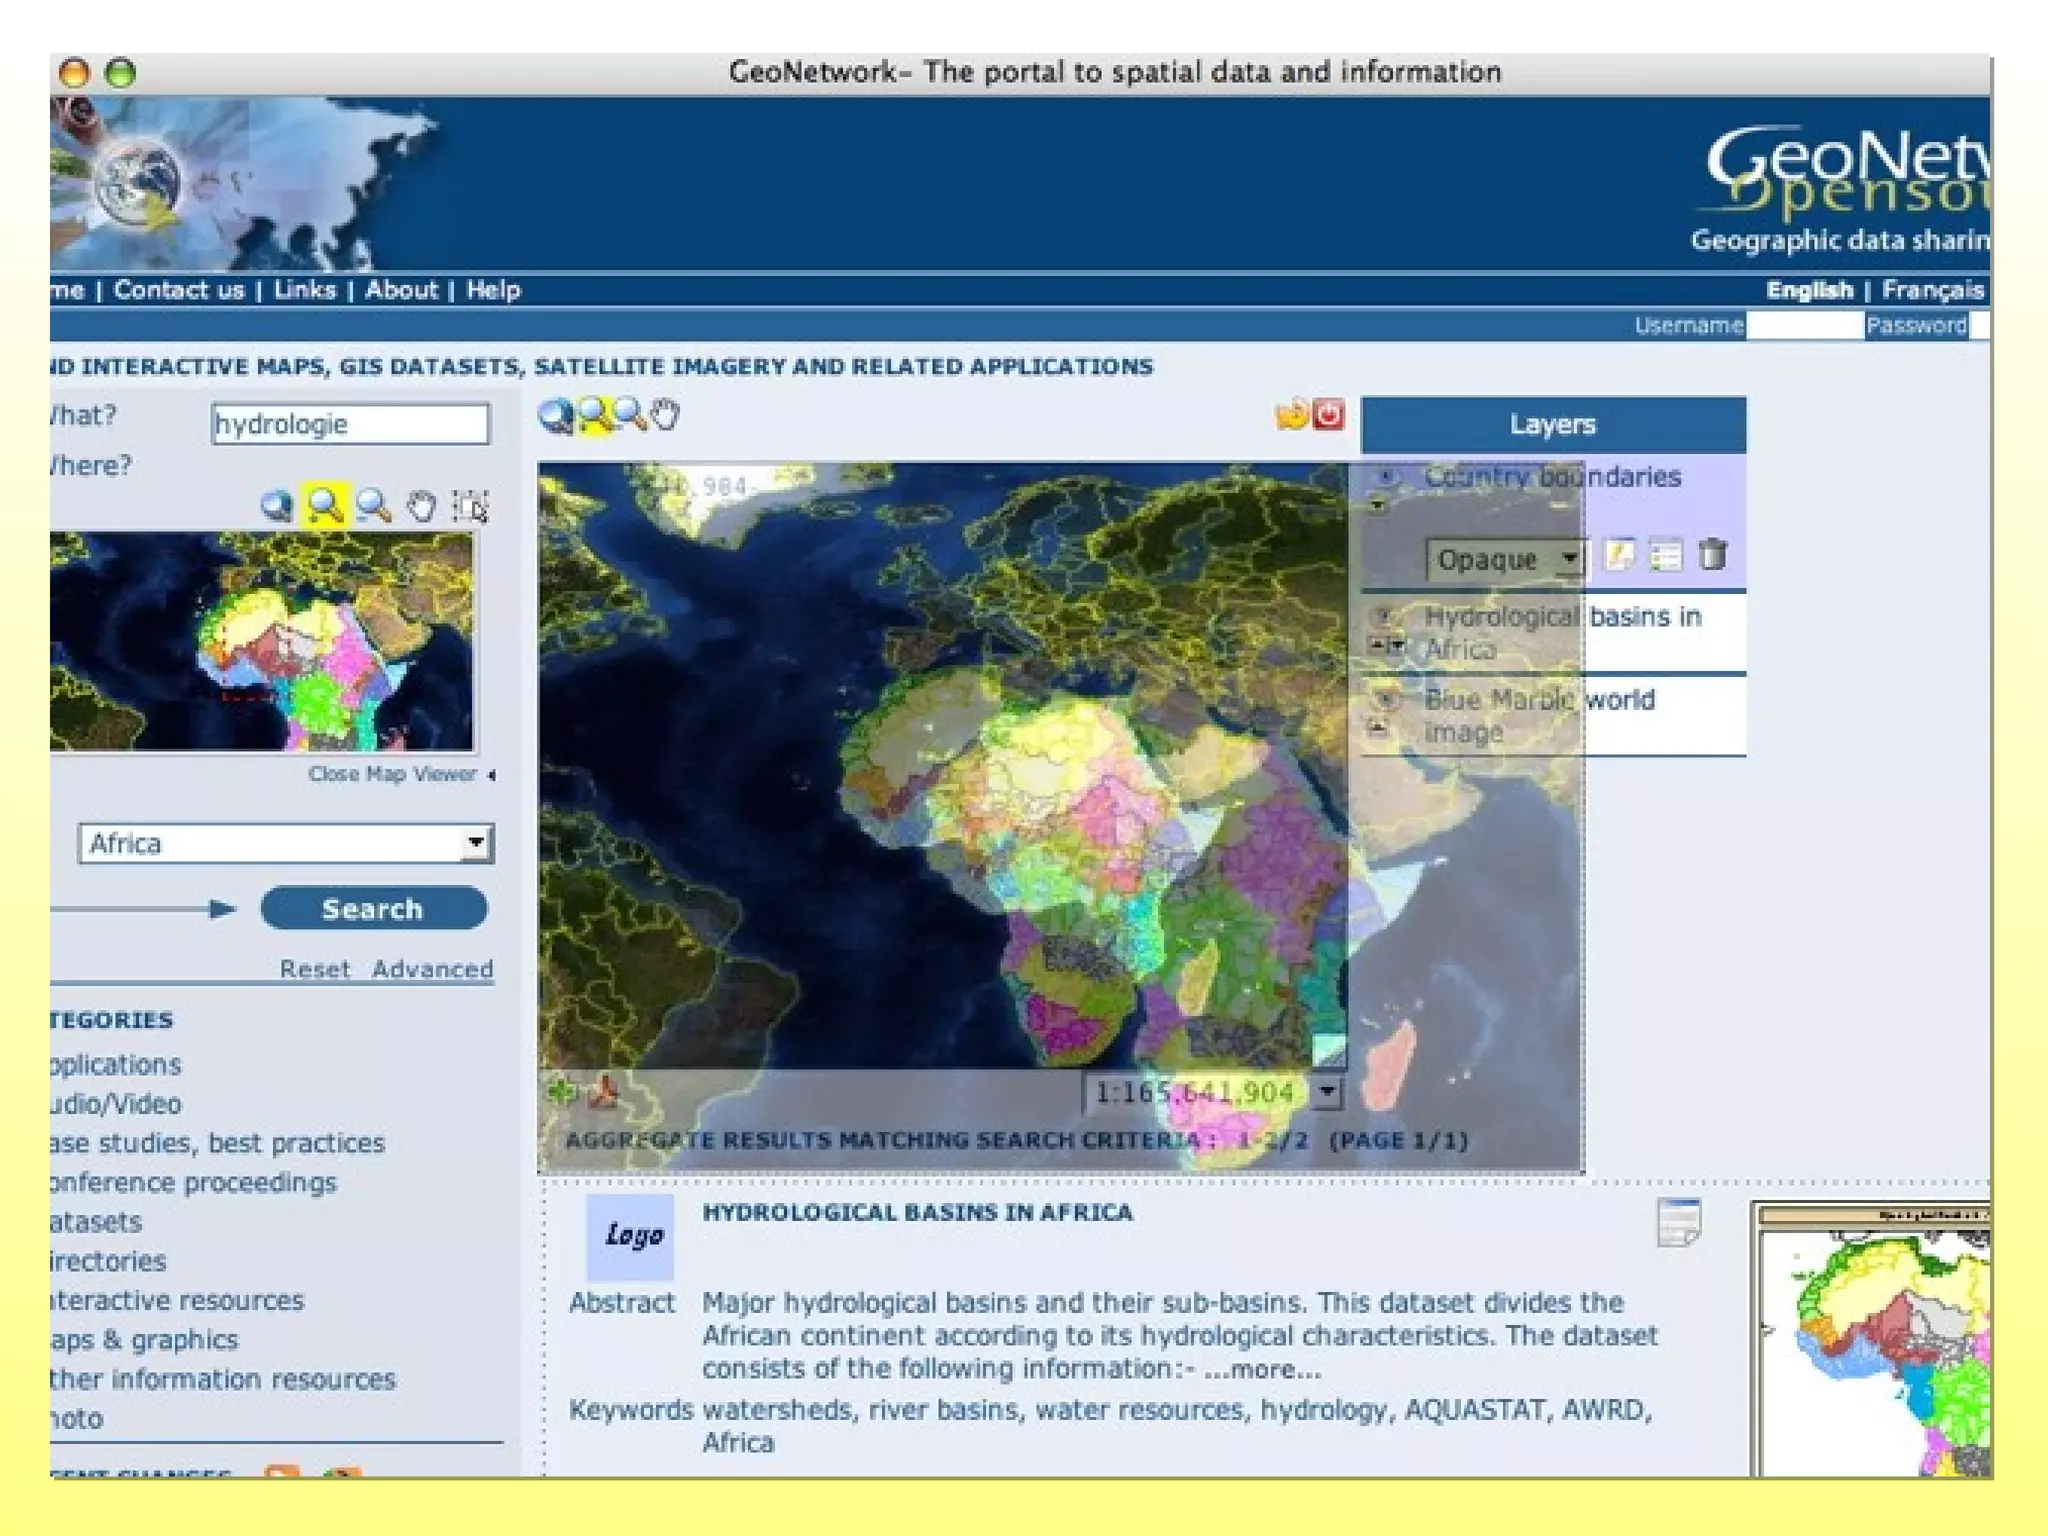Select the zoom-out magnifier in the main map toolbar
The image size is (2048, 1536).
630,413
